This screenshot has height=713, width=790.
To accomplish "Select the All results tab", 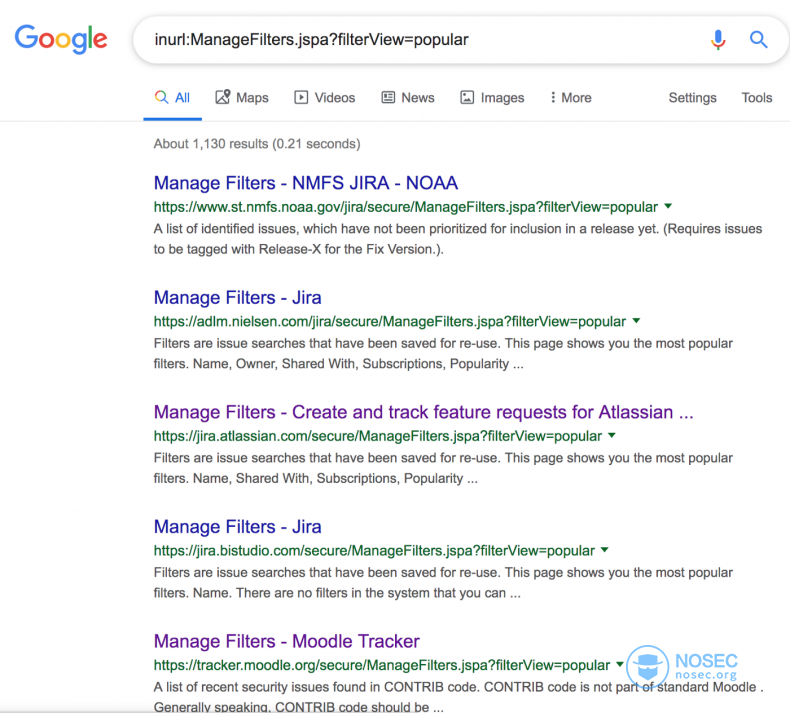I will tap(172, 98).
